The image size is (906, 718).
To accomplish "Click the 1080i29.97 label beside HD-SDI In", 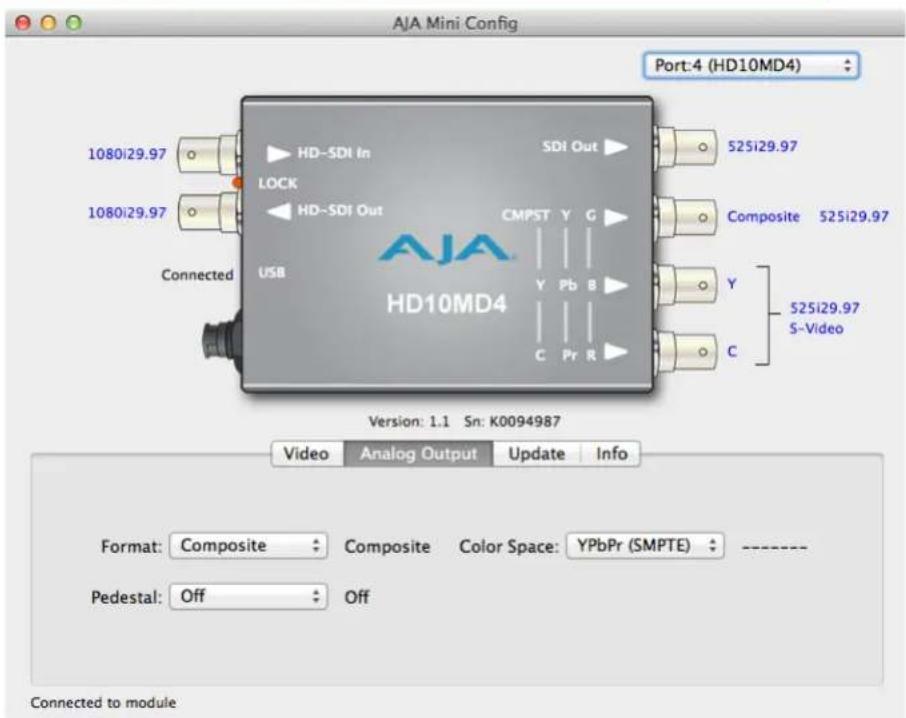I will point(127,154).
